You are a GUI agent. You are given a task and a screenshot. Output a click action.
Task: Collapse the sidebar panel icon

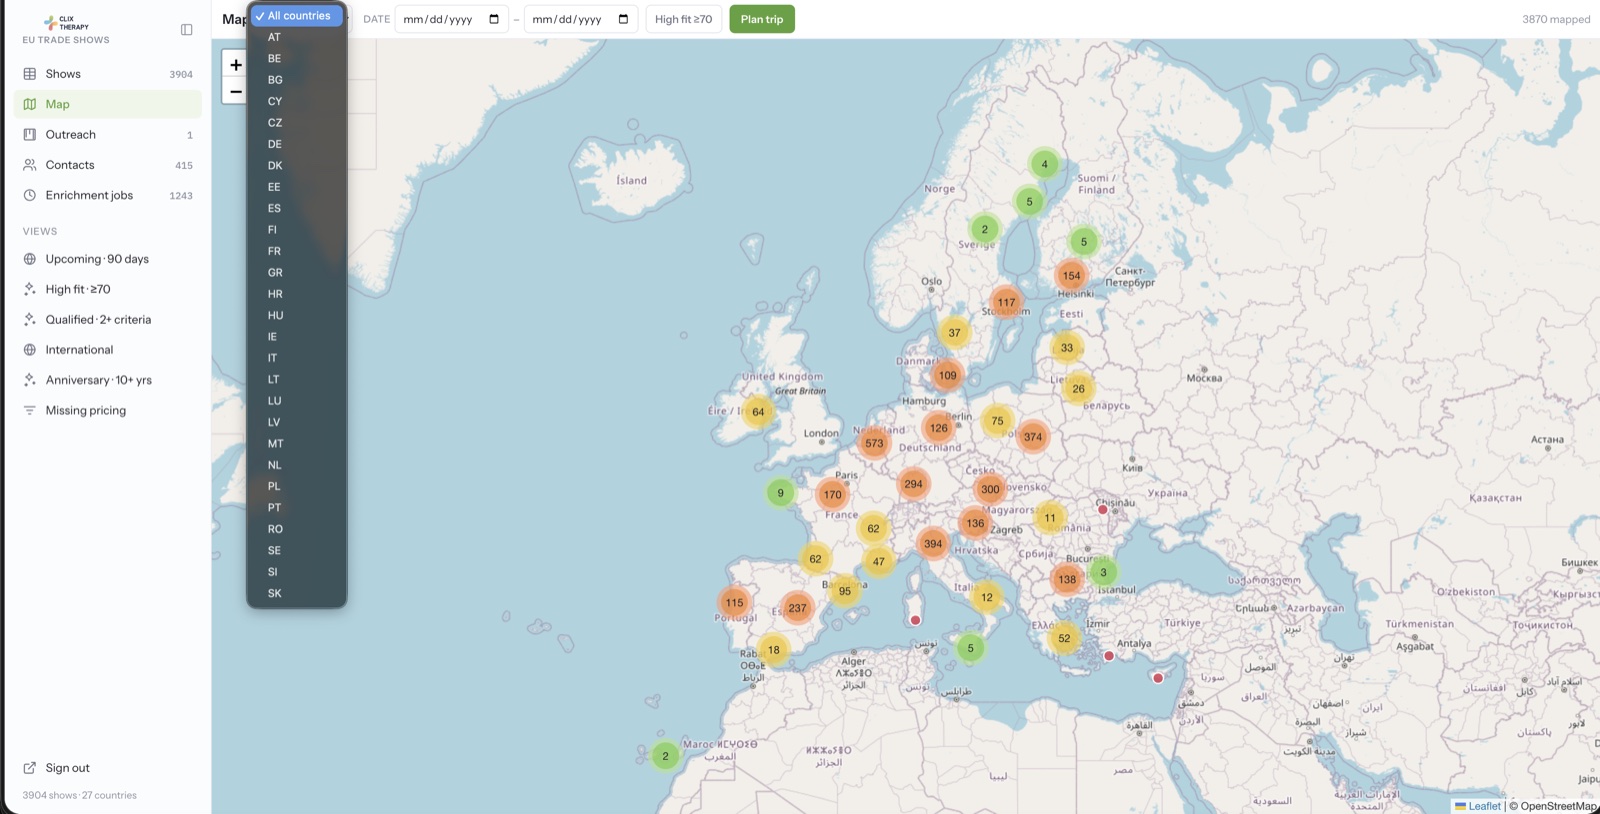[186, 30]
